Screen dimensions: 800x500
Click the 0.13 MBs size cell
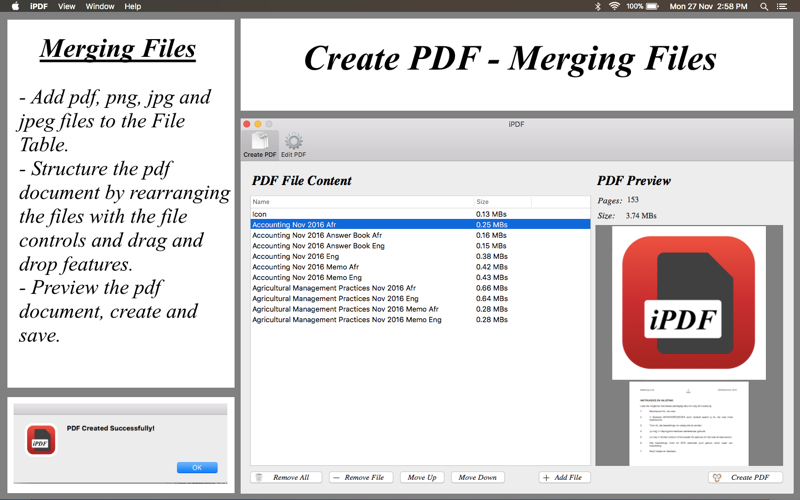click(x=491, y=214)
